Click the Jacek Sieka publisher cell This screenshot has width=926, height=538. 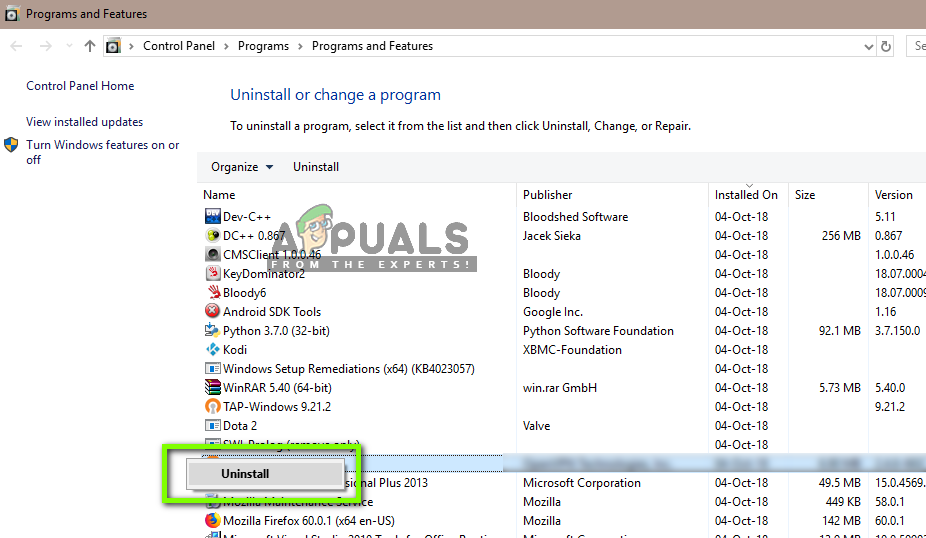pyautogui.click(x=552, y=236)
